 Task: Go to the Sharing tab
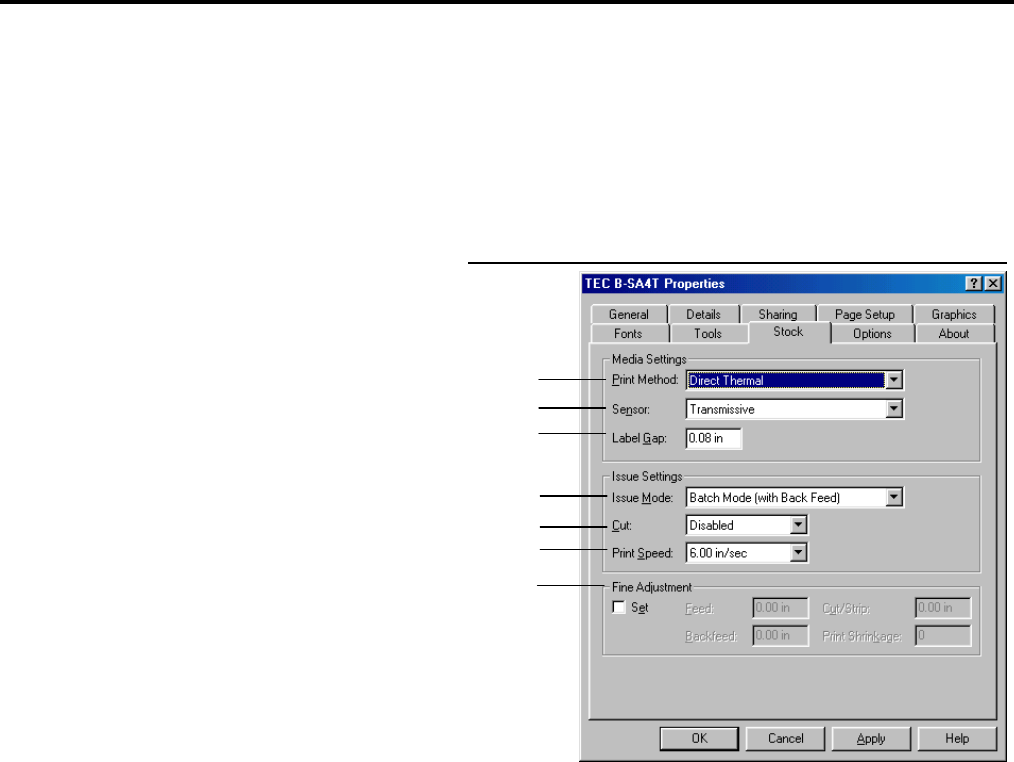(778, 314)
